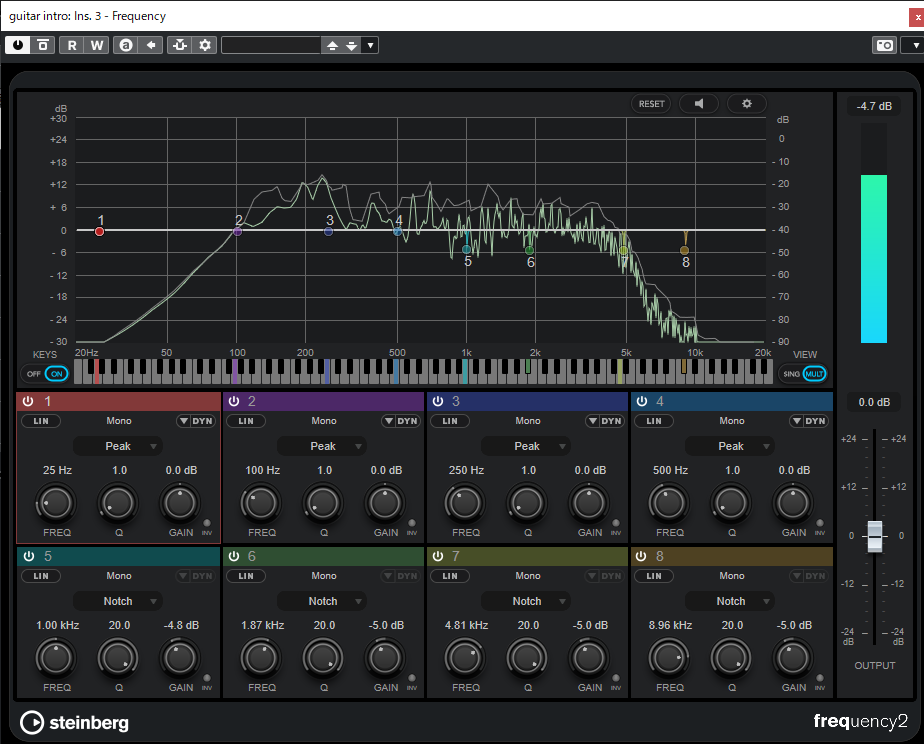Click the camera snapshot icon in the toolbar
The image size is (924, 744).
[885, 45]
